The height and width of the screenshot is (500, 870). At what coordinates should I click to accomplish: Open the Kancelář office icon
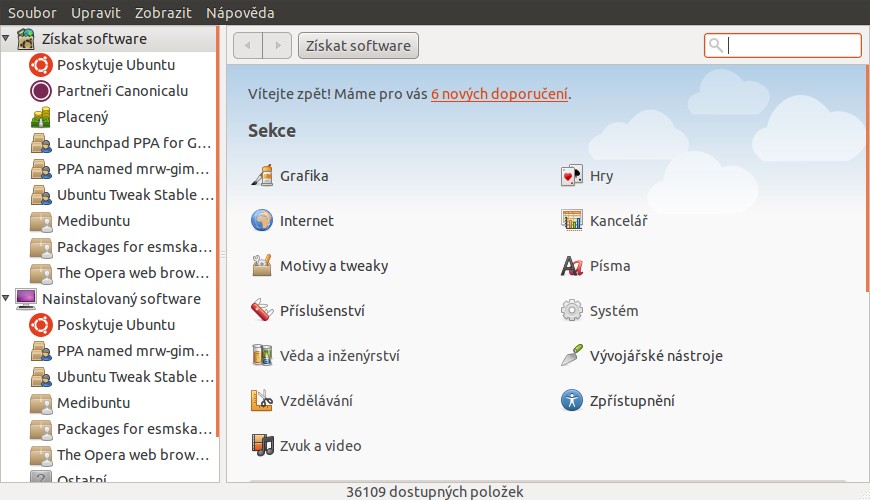(572, 221)
